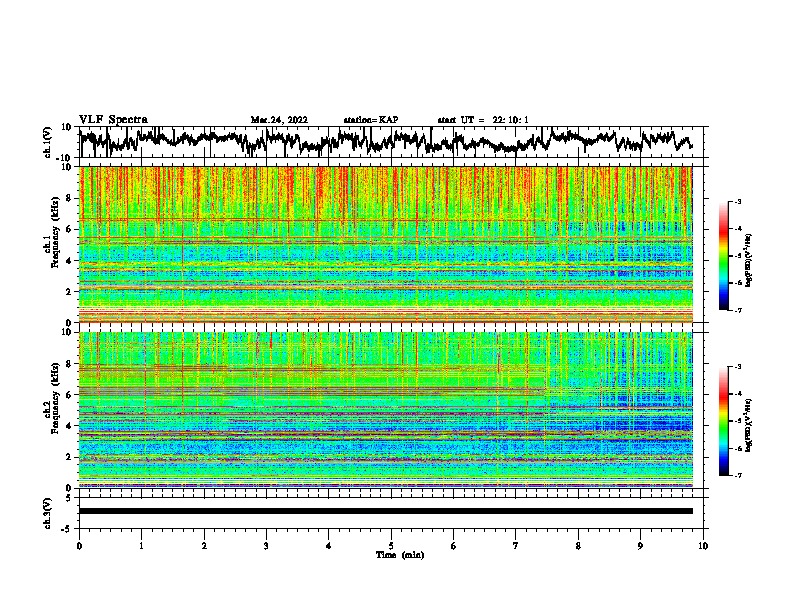Click the black bar in ch.3 panel
Viewport: 792px width, 612px height.
[386, 511]
